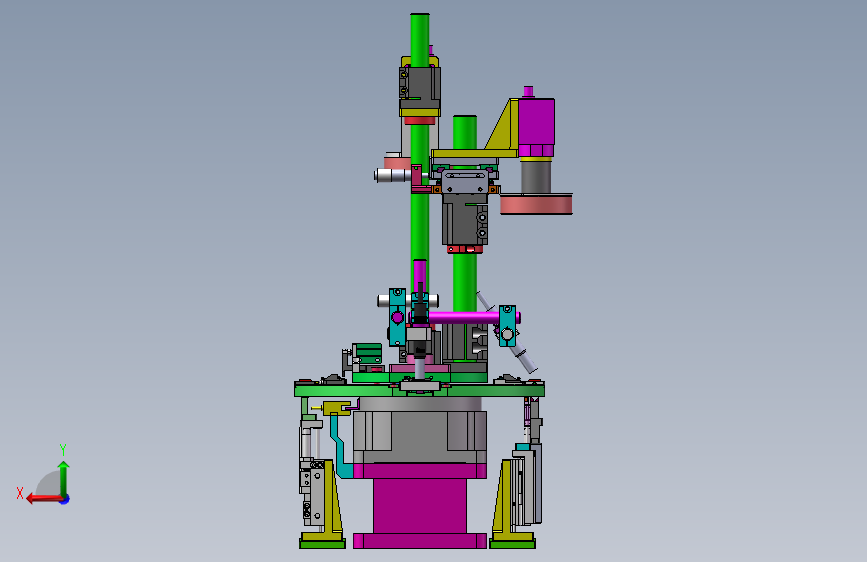The height and width of the screenshot is (562, 867).
Task: Select the small magenta shaft atop the motor
Action: click(x=528, y=91)
